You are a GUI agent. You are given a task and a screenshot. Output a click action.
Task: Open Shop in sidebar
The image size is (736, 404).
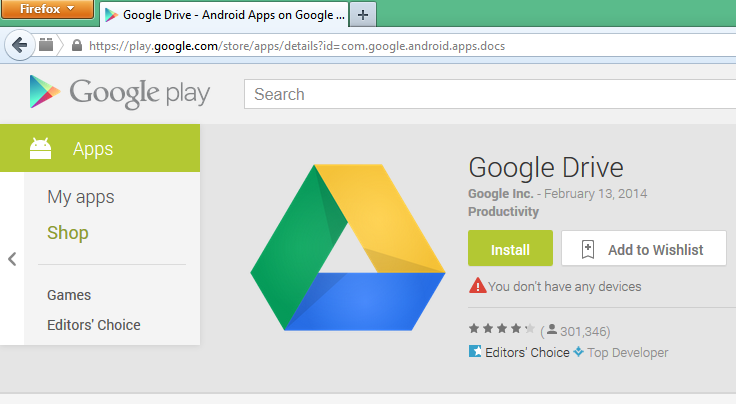68,233
